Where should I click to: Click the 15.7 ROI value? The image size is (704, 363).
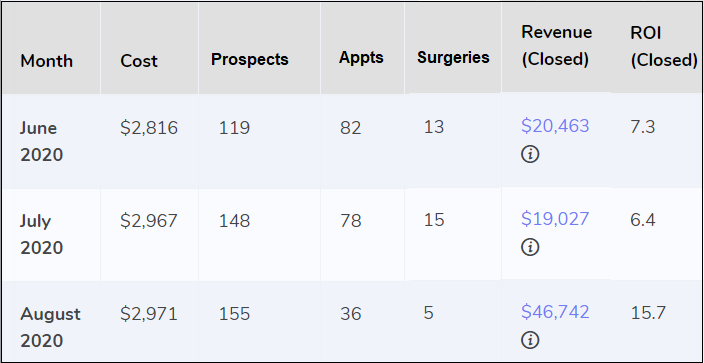[x=648, y=313]
